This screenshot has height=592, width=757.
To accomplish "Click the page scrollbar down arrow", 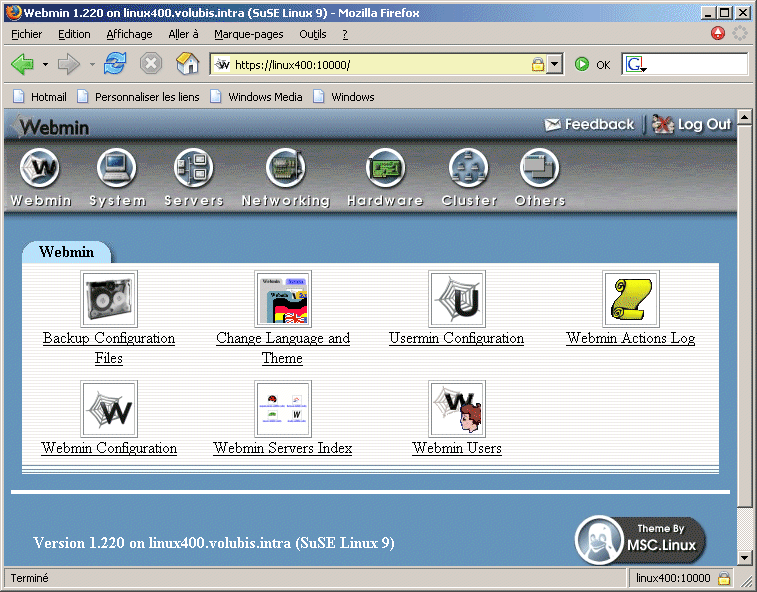I will tap(744, 558).
